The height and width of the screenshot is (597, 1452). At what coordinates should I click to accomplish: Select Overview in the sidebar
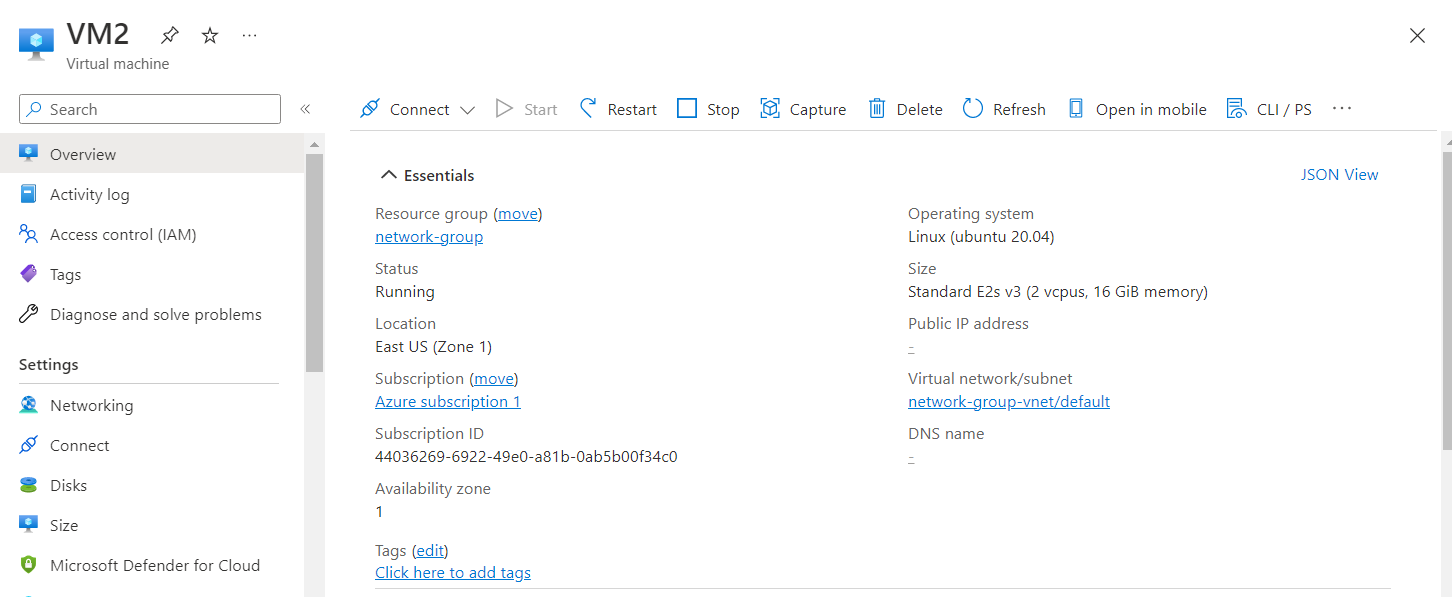coord(152,154)
